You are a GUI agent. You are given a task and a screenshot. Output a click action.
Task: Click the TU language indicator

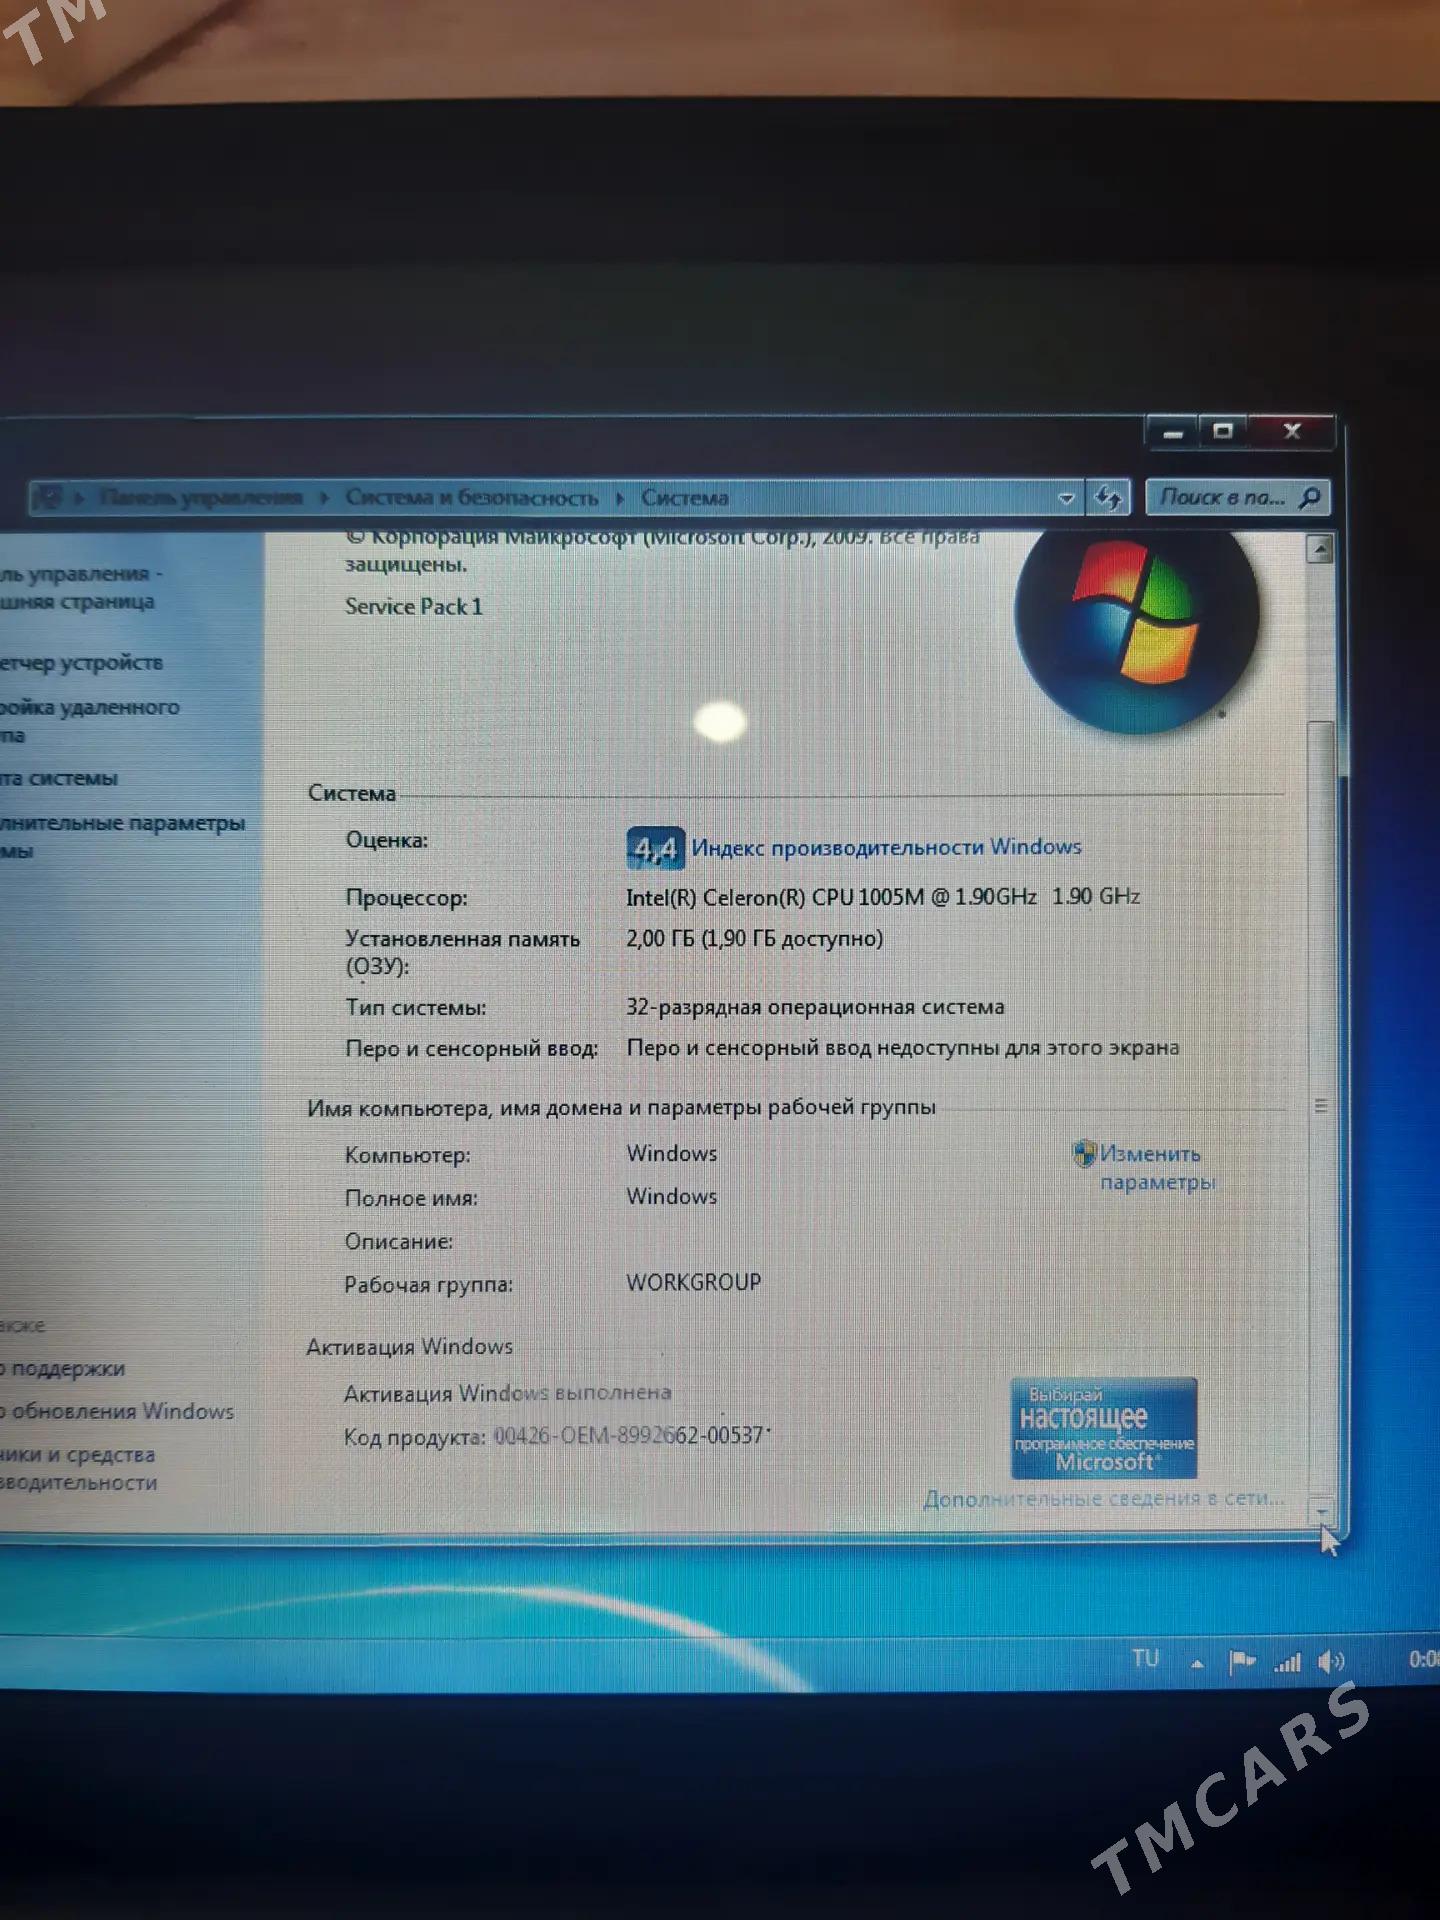pos(1145,1659)
